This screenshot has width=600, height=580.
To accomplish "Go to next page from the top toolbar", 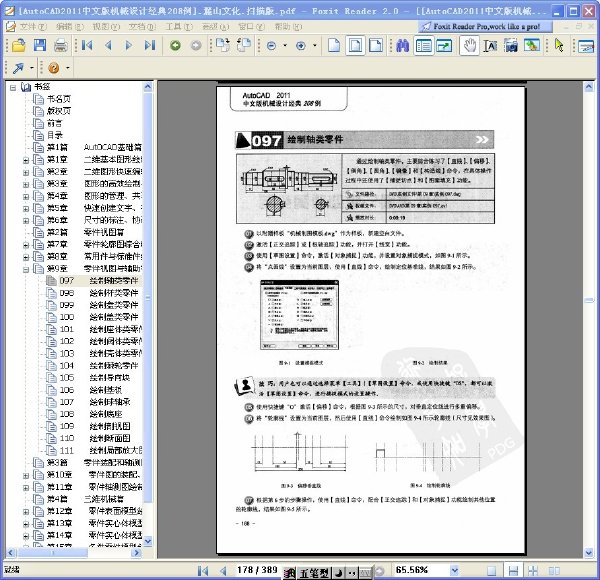I will tap(129, 46).
